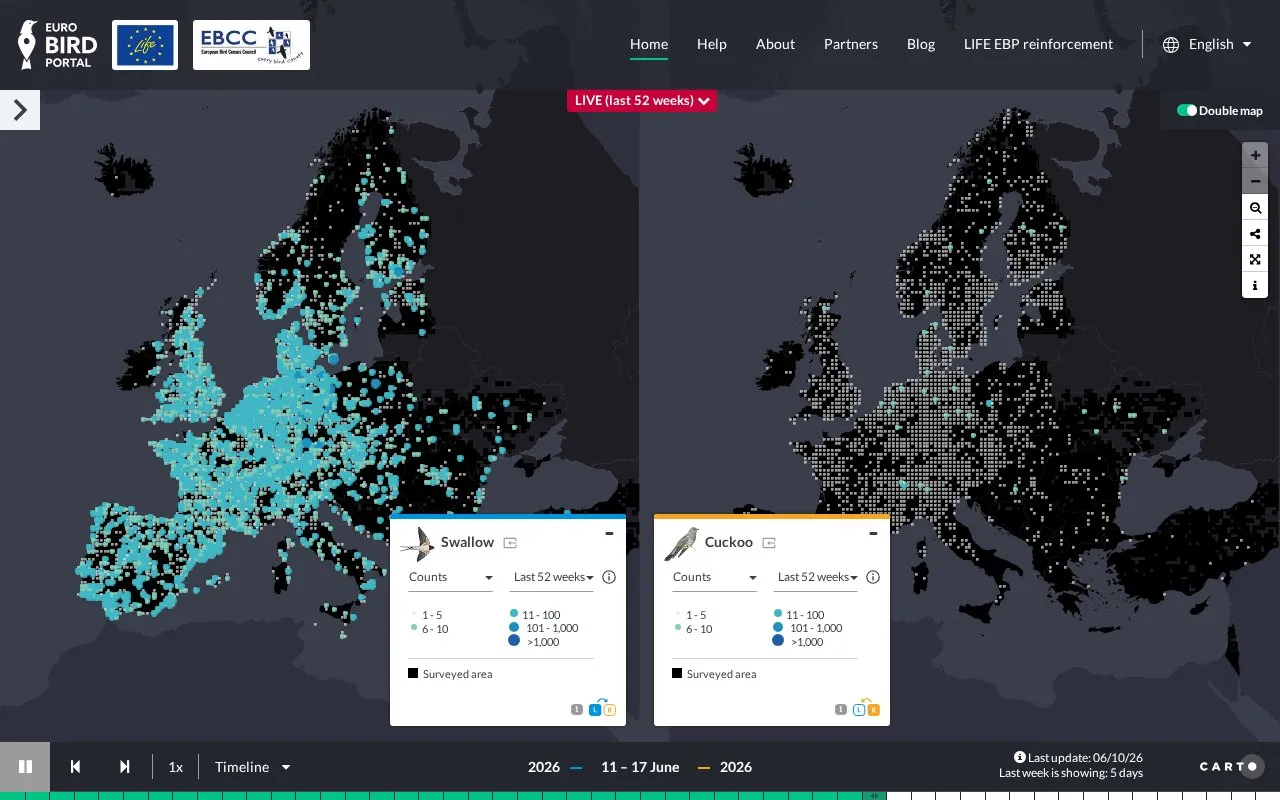Click the timeline position handle

875,796
